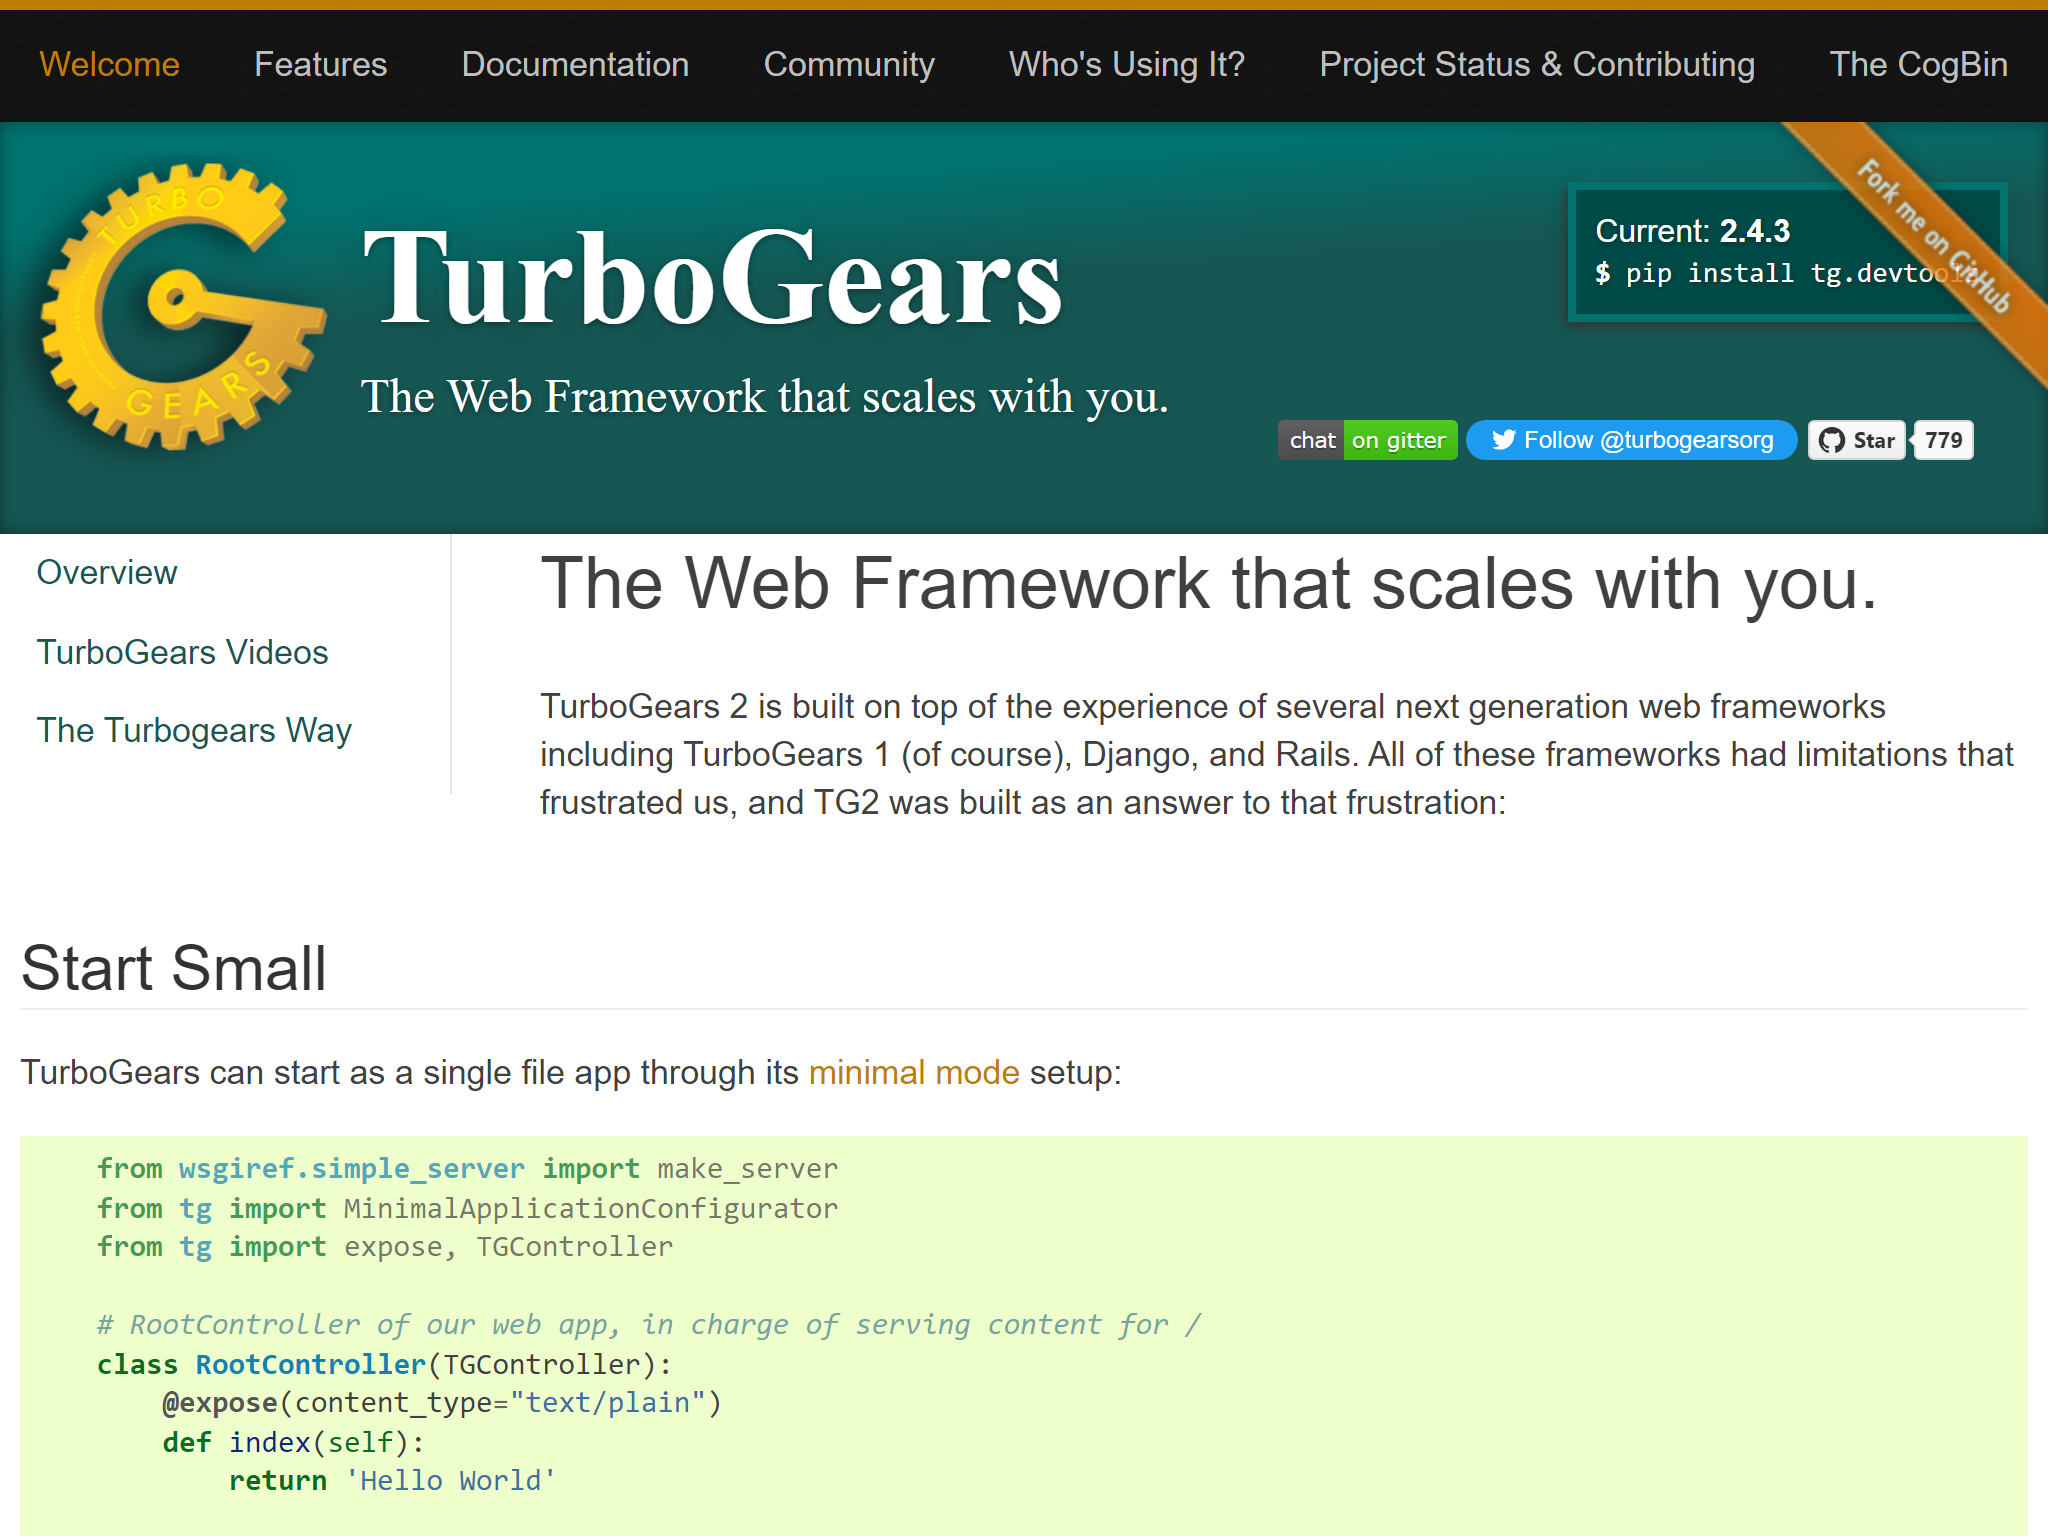Follow @turbogearsorg on Twitter
Viewport: 2048px width, 1536px height.
pos(1630,440)
